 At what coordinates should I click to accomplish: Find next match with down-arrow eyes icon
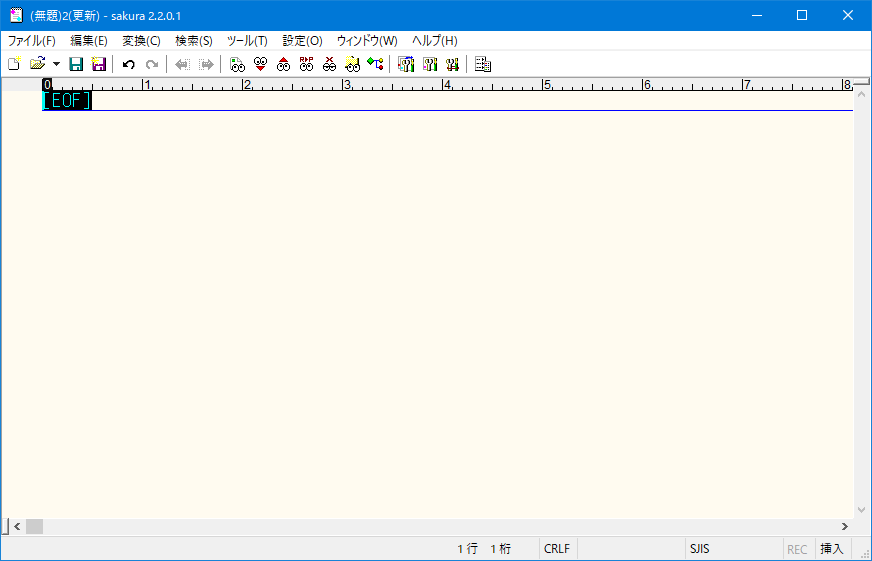260,64
